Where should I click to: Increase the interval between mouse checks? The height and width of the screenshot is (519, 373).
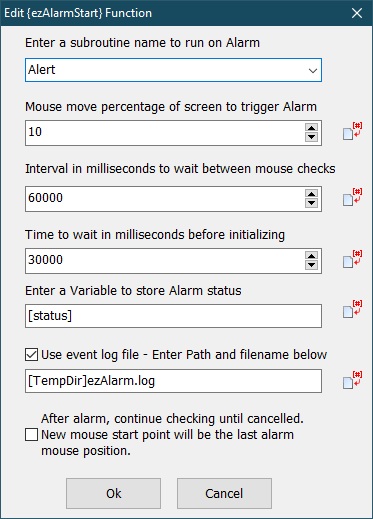click(311, 194)
